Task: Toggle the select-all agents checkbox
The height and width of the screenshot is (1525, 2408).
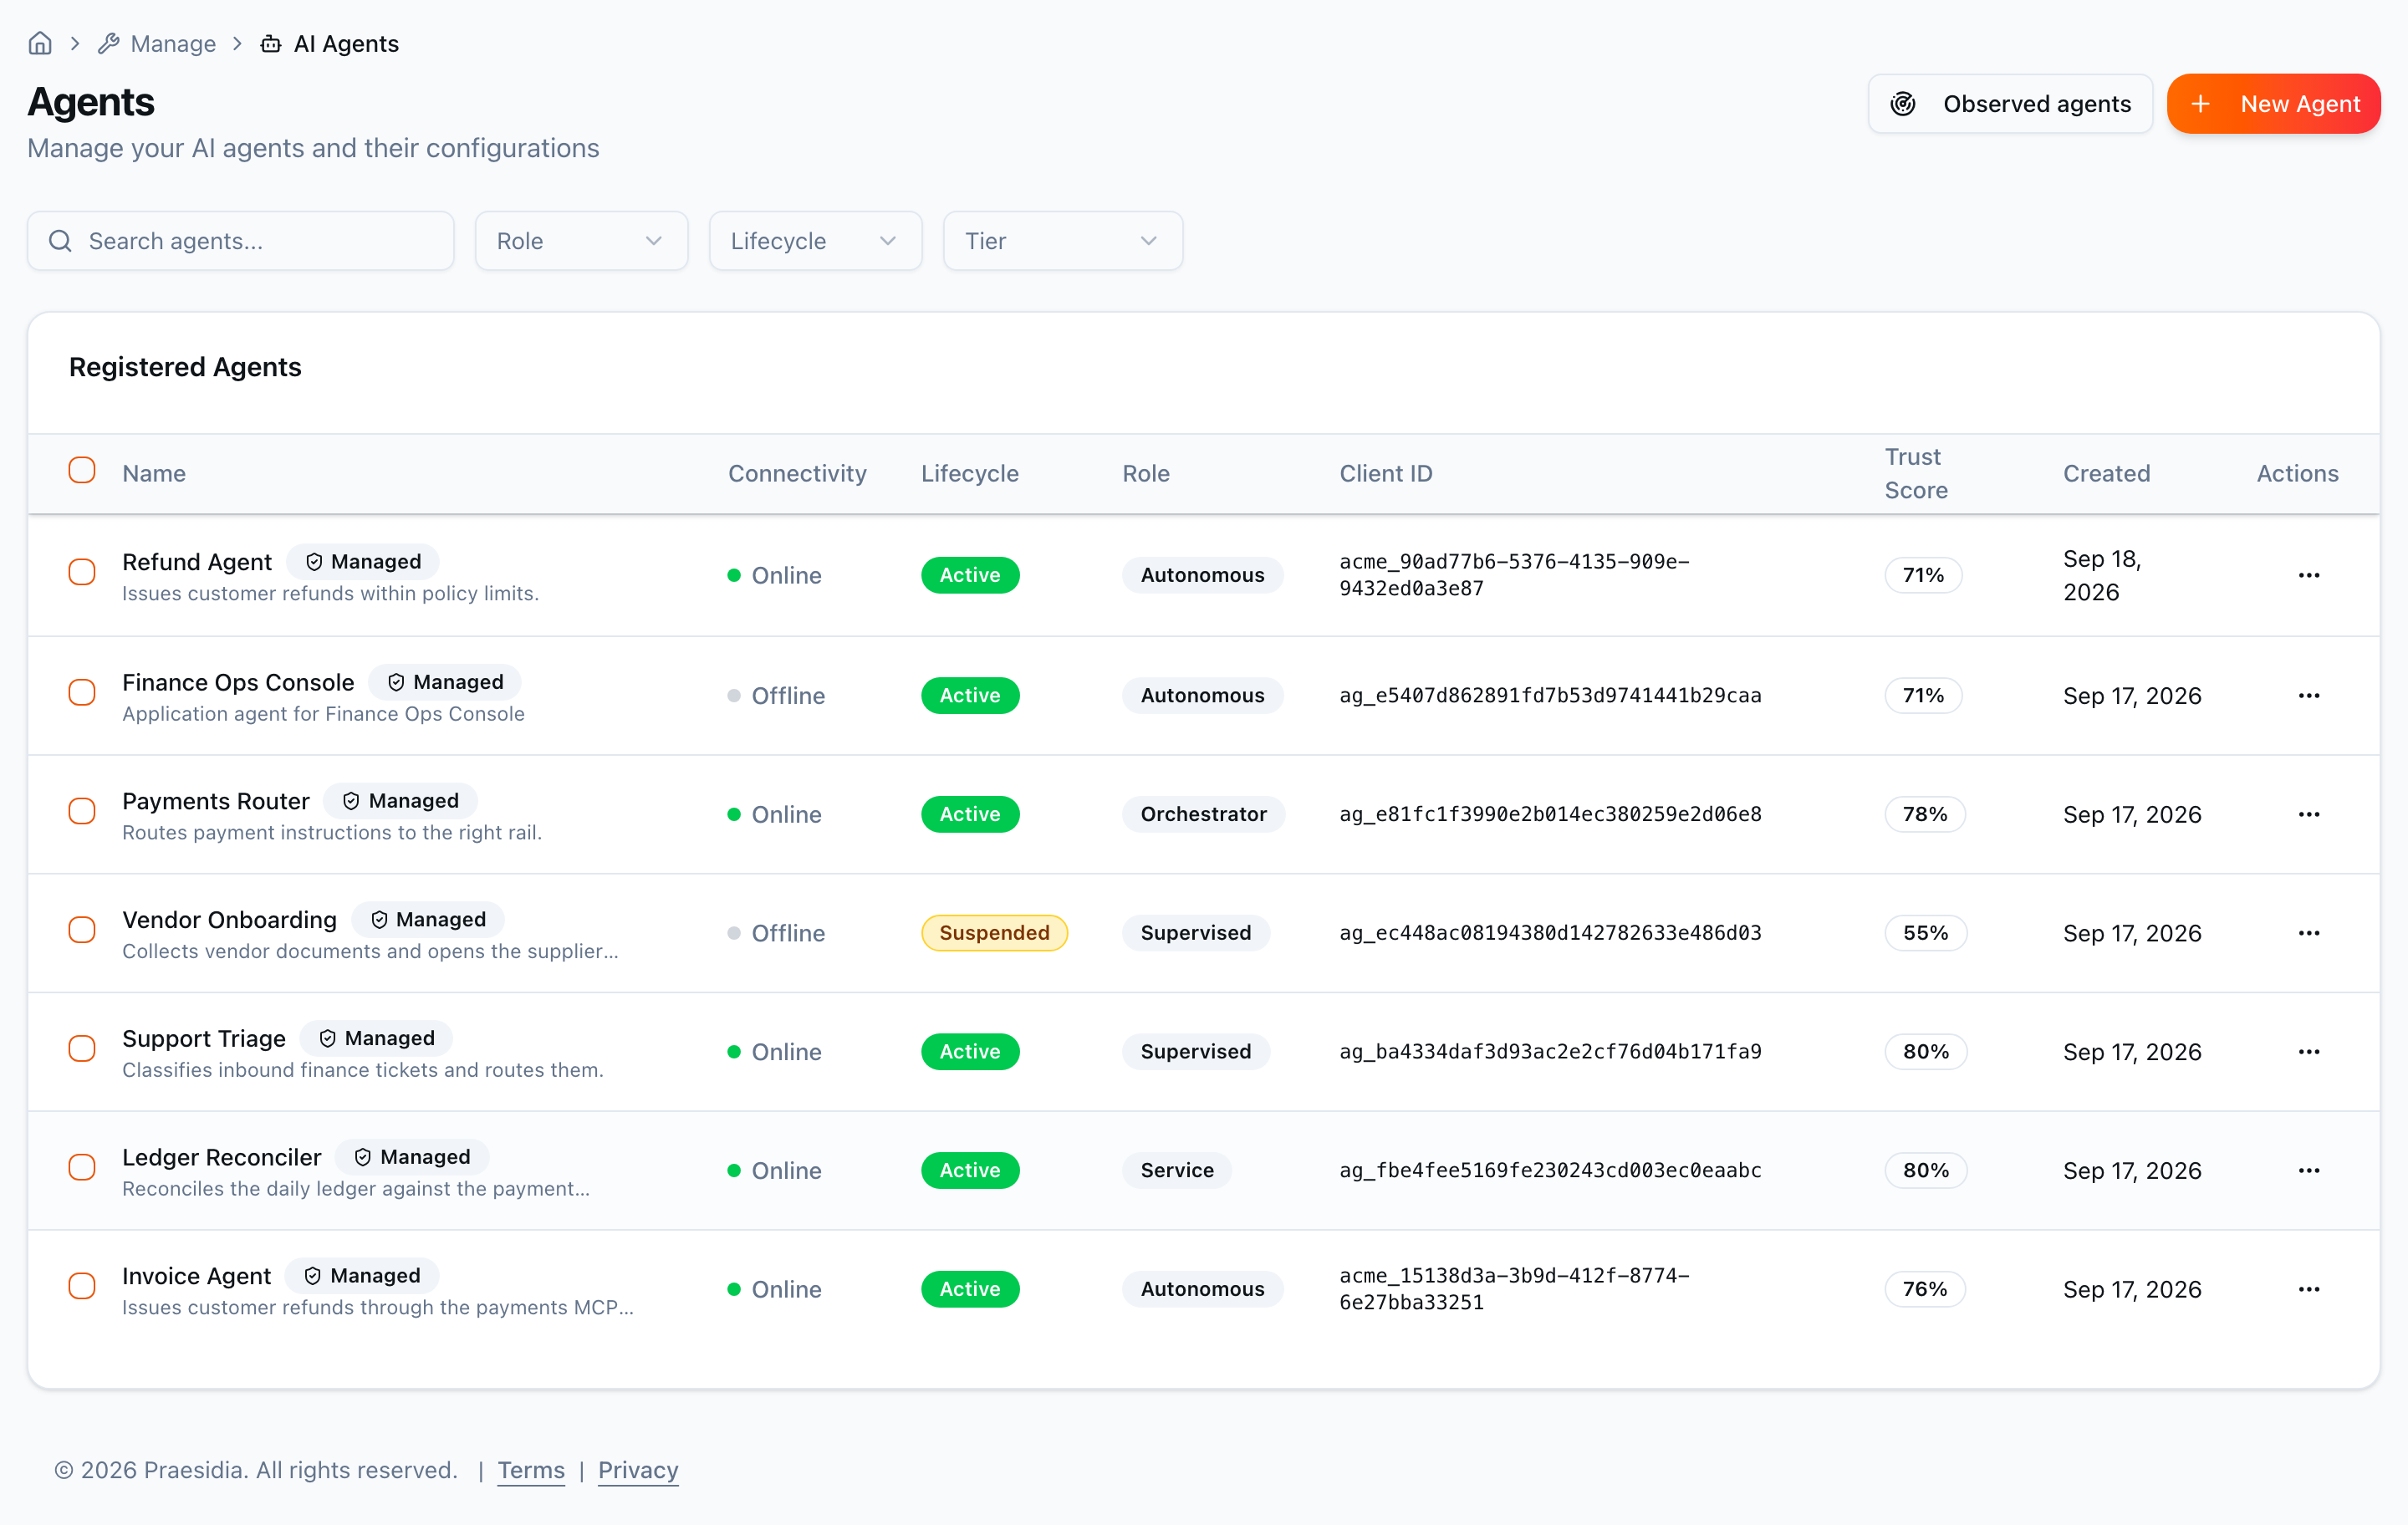Action: coord(82,470)
